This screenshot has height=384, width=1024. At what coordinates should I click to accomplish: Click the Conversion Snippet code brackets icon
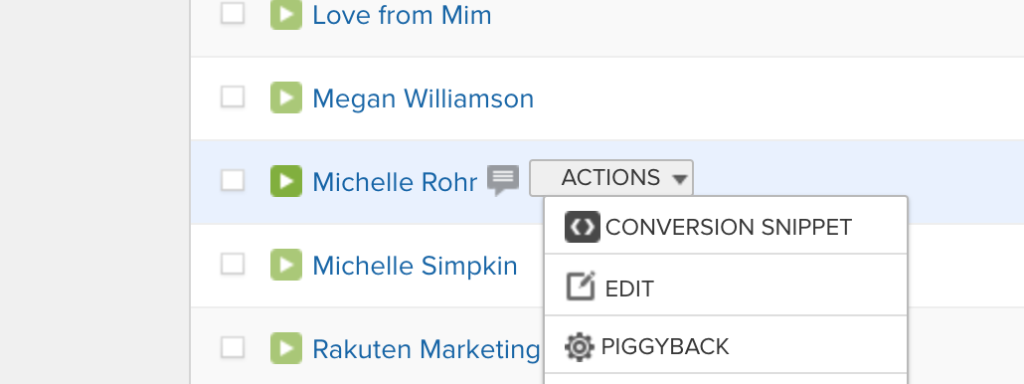click(582, 227)
